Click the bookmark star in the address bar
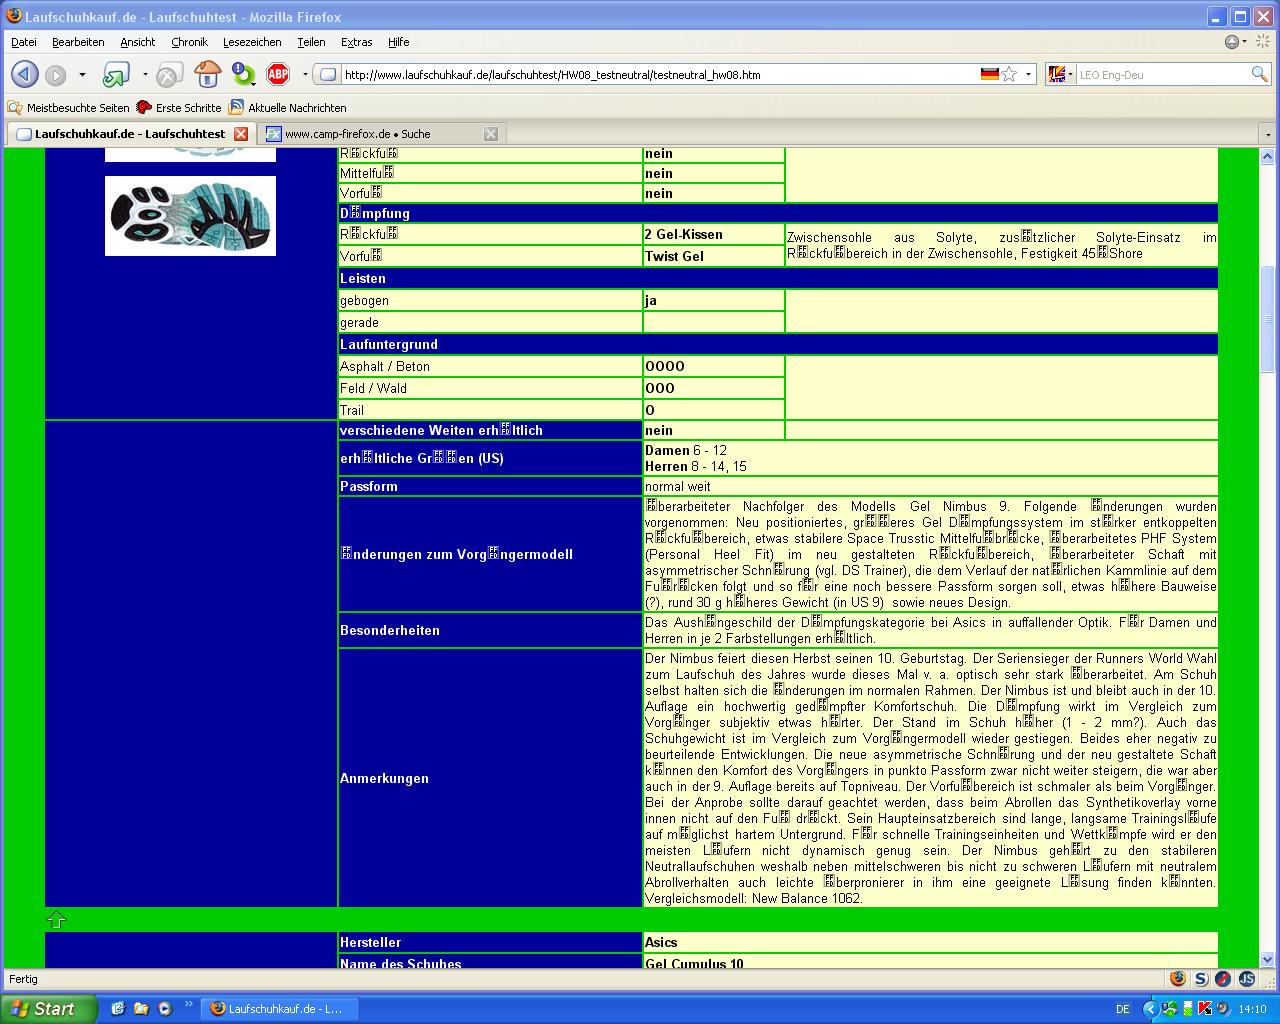Image resolution: width=1280 pixels, height=1024 pixels. tap(1010, 75)
